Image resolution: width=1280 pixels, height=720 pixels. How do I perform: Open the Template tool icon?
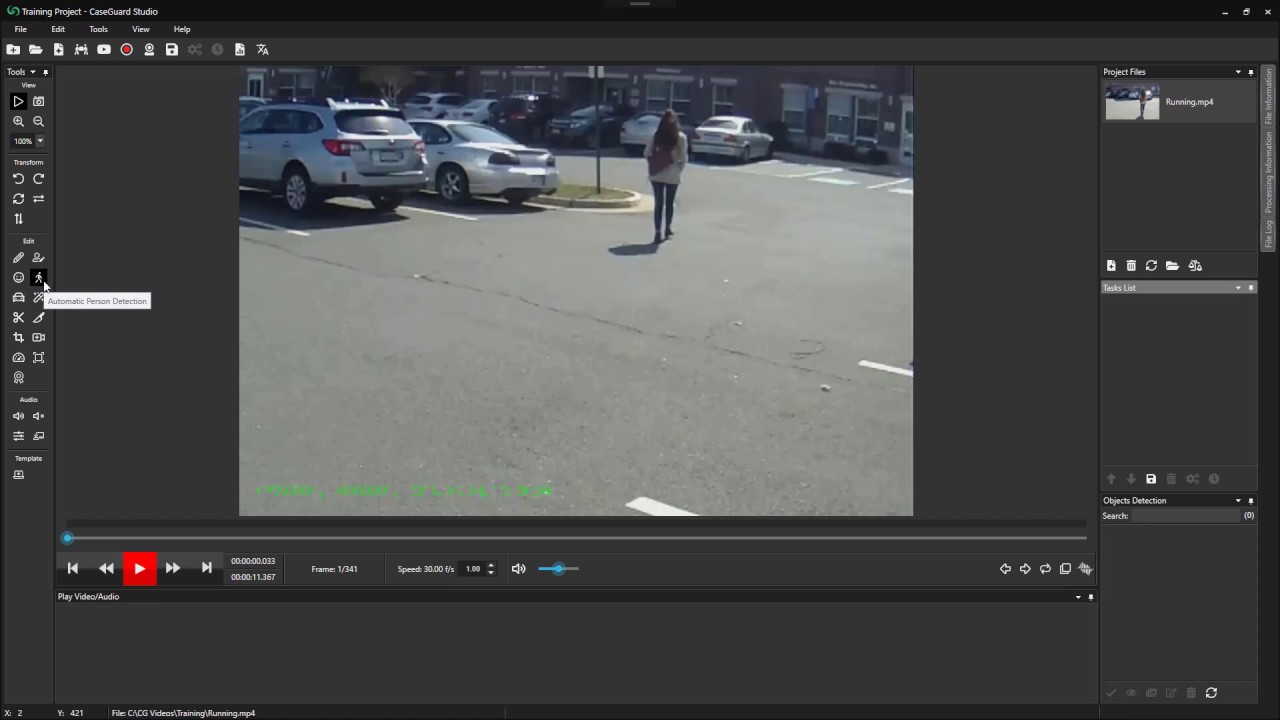(18, 475)
